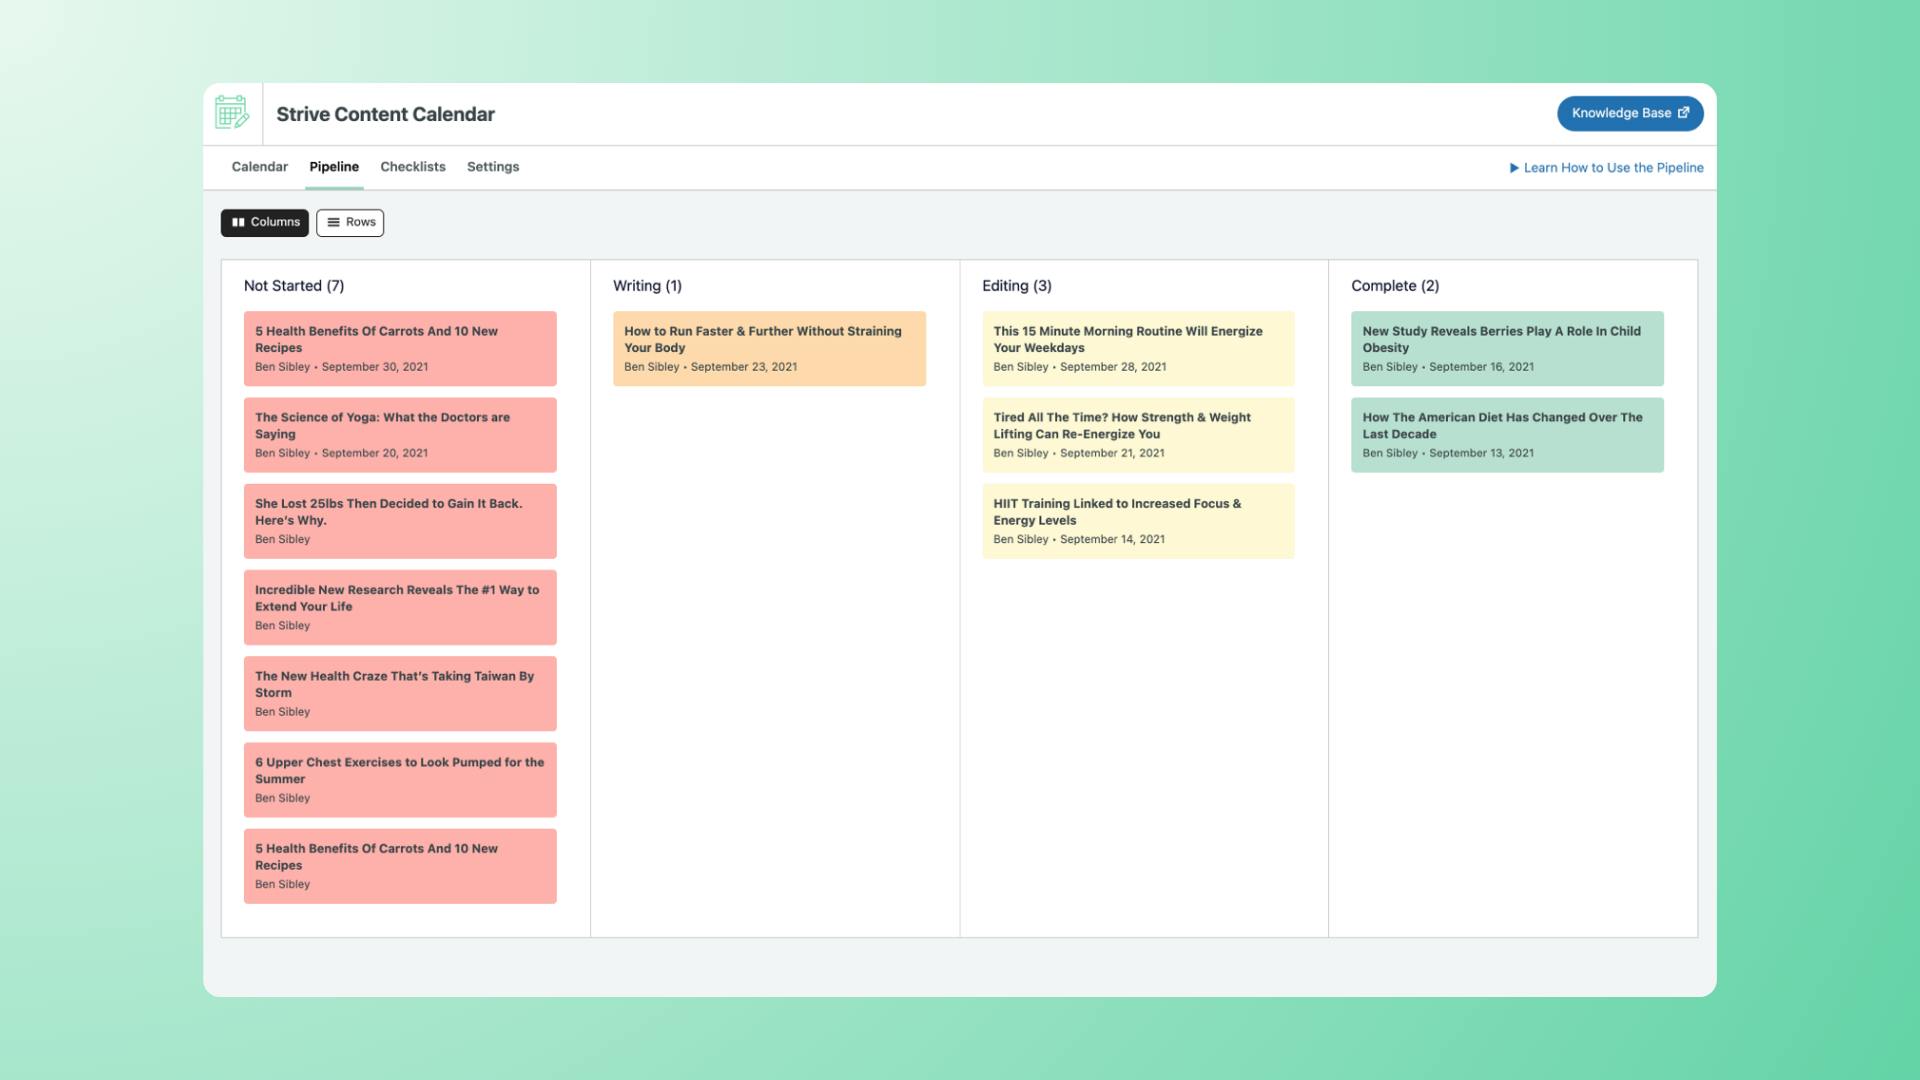
Task: Open Incredible New Research Reveals post card
Action: [400, 607]
